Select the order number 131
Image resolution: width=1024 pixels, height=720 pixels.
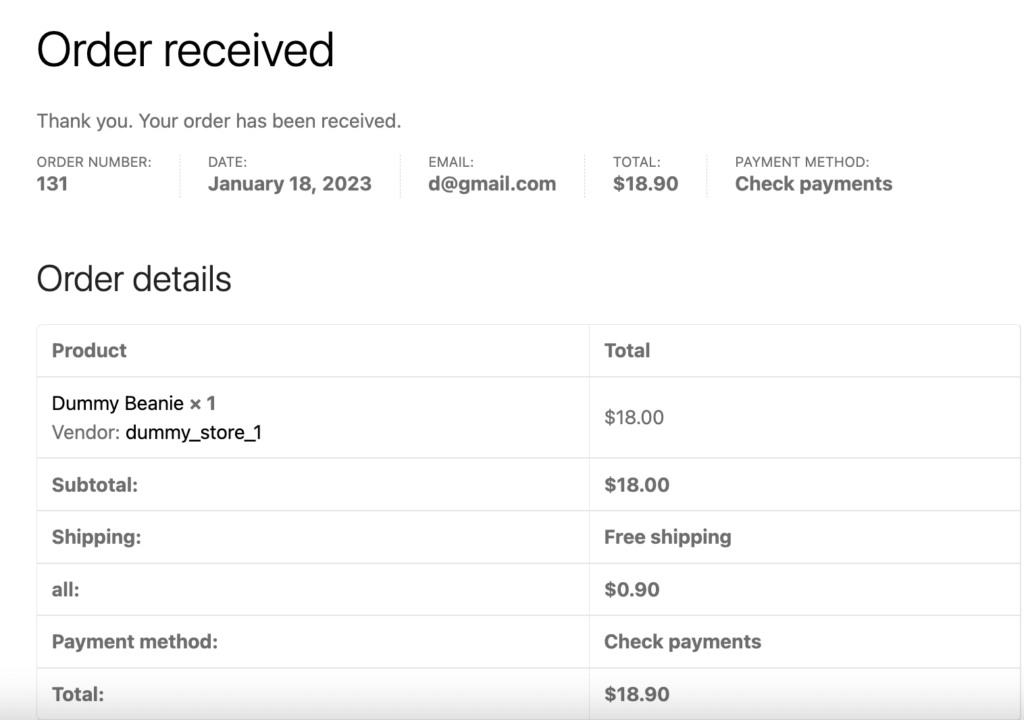[52, 184]
